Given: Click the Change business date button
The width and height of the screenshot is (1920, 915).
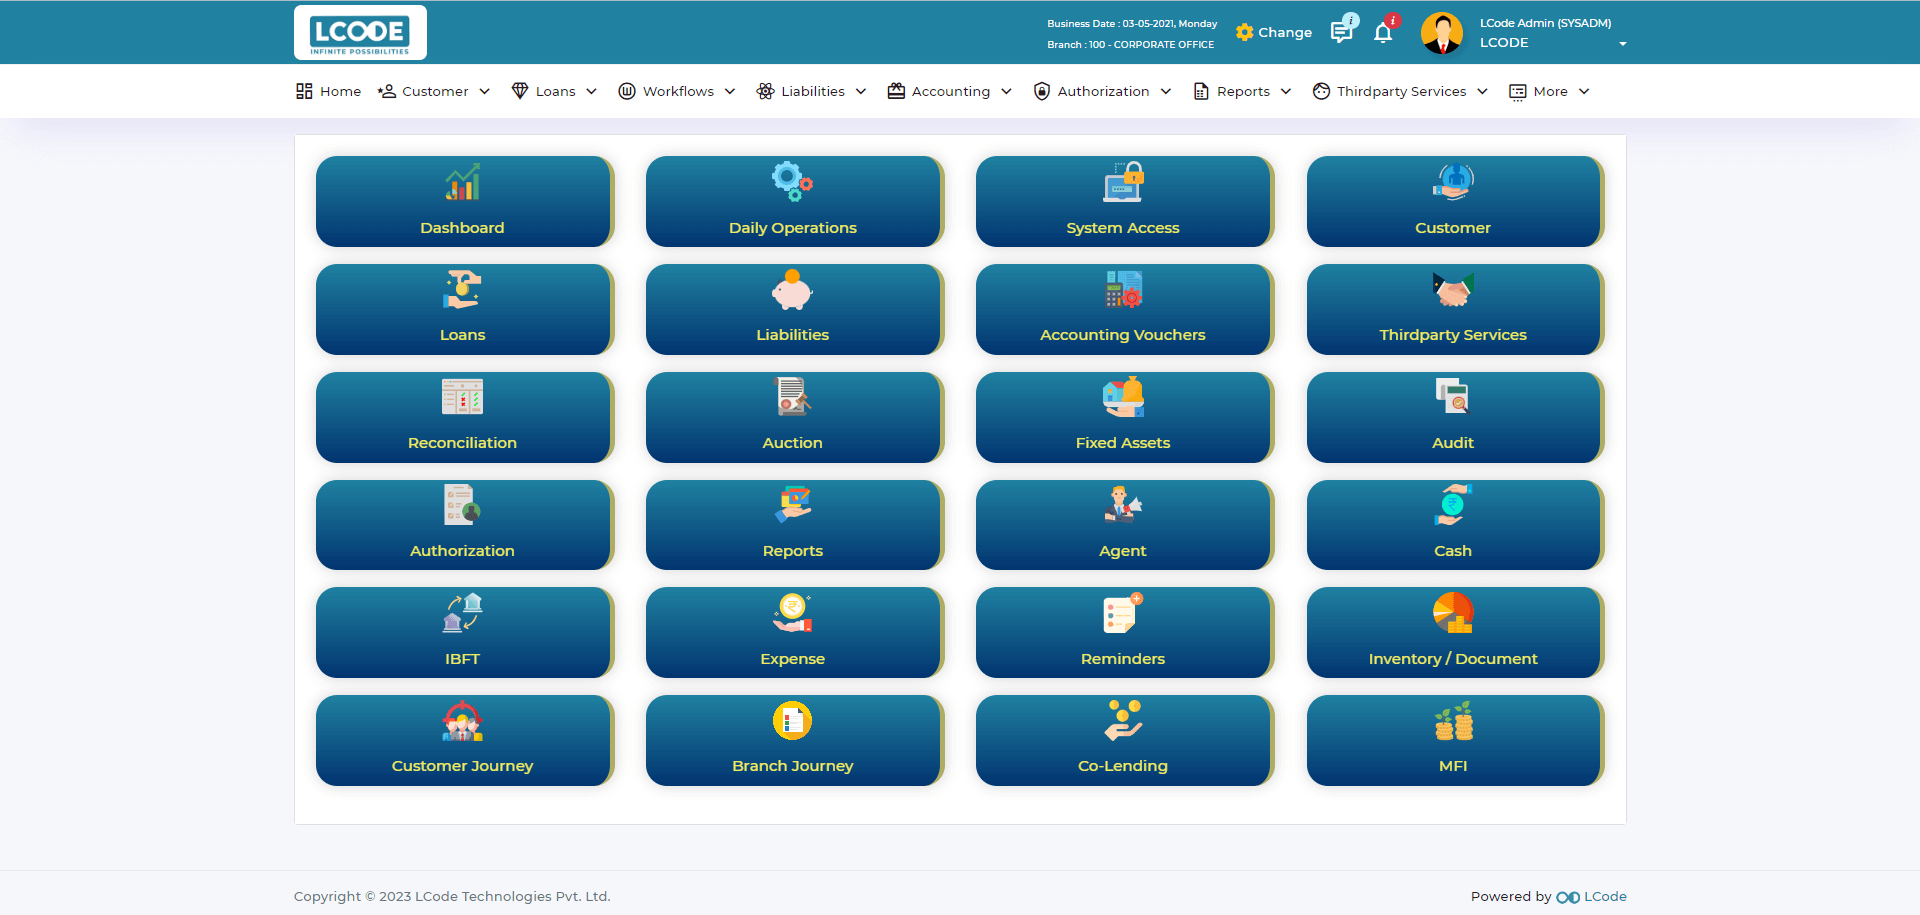Looking at the screenshot, I should click(x=1274, y=32).
